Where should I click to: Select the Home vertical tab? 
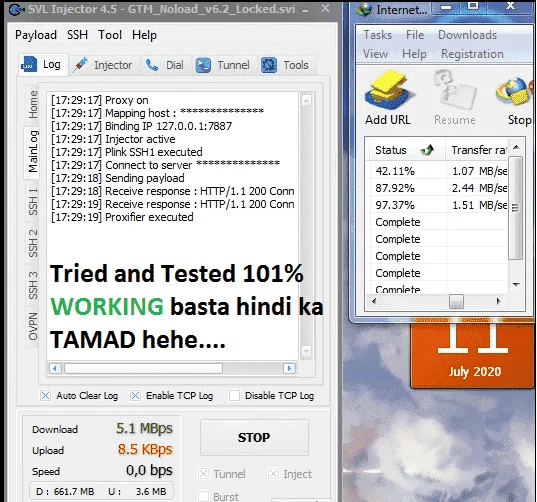[x=33, y=104]
